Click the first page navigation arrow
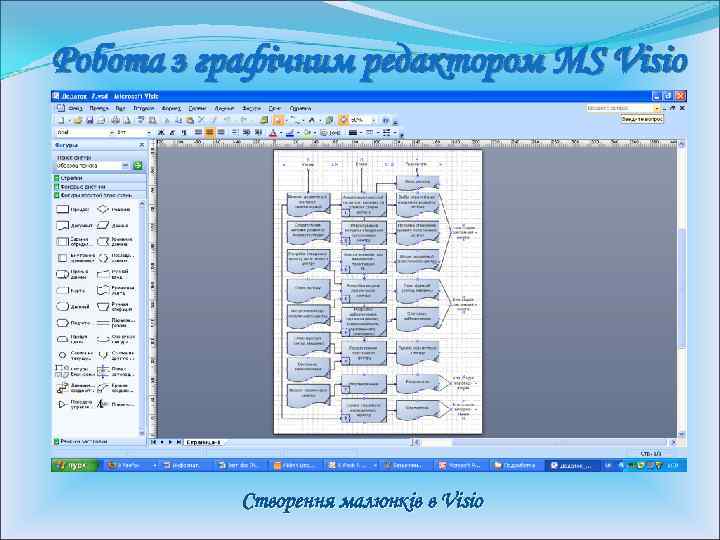The height and width of the screenshot is (540, 720). (x=153, y=442)
